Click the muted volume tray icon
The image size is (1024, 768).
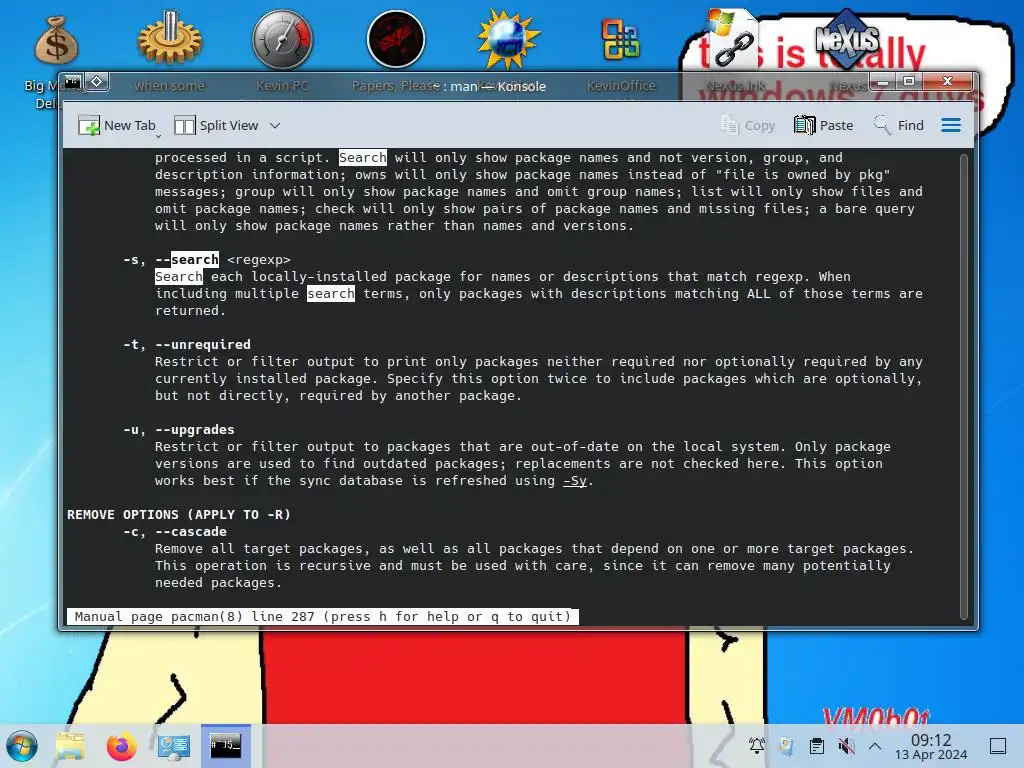(846, 746)
